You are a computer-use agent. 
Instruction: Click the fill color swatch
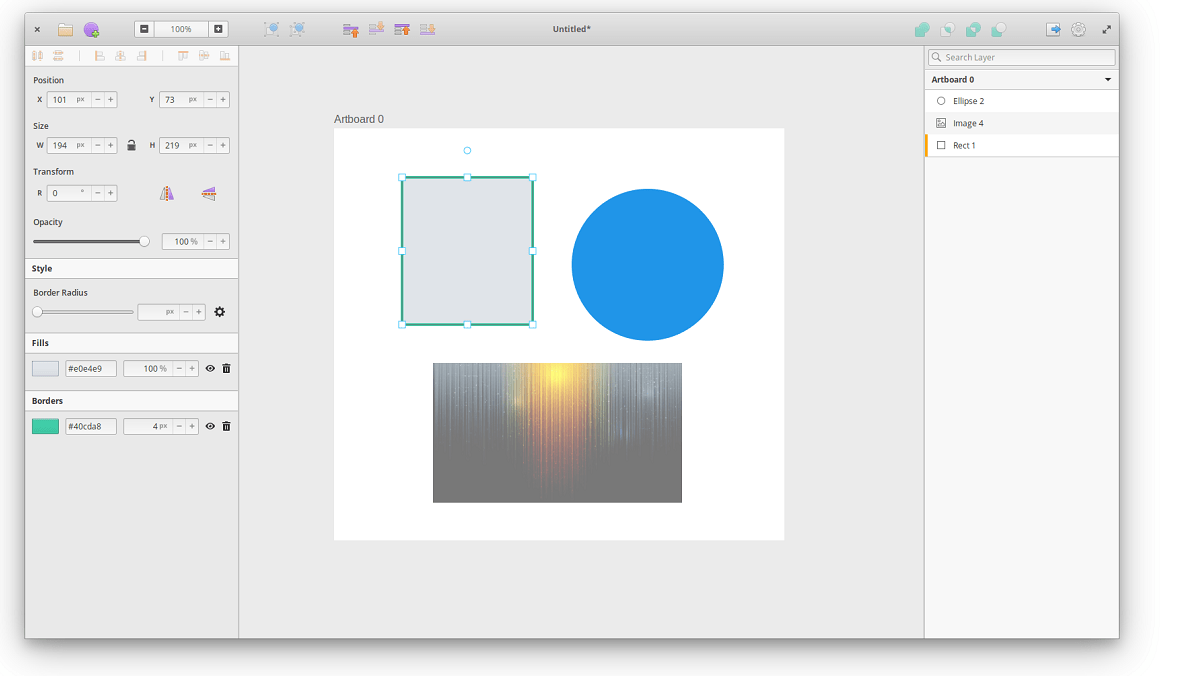(x=45, y=368)
